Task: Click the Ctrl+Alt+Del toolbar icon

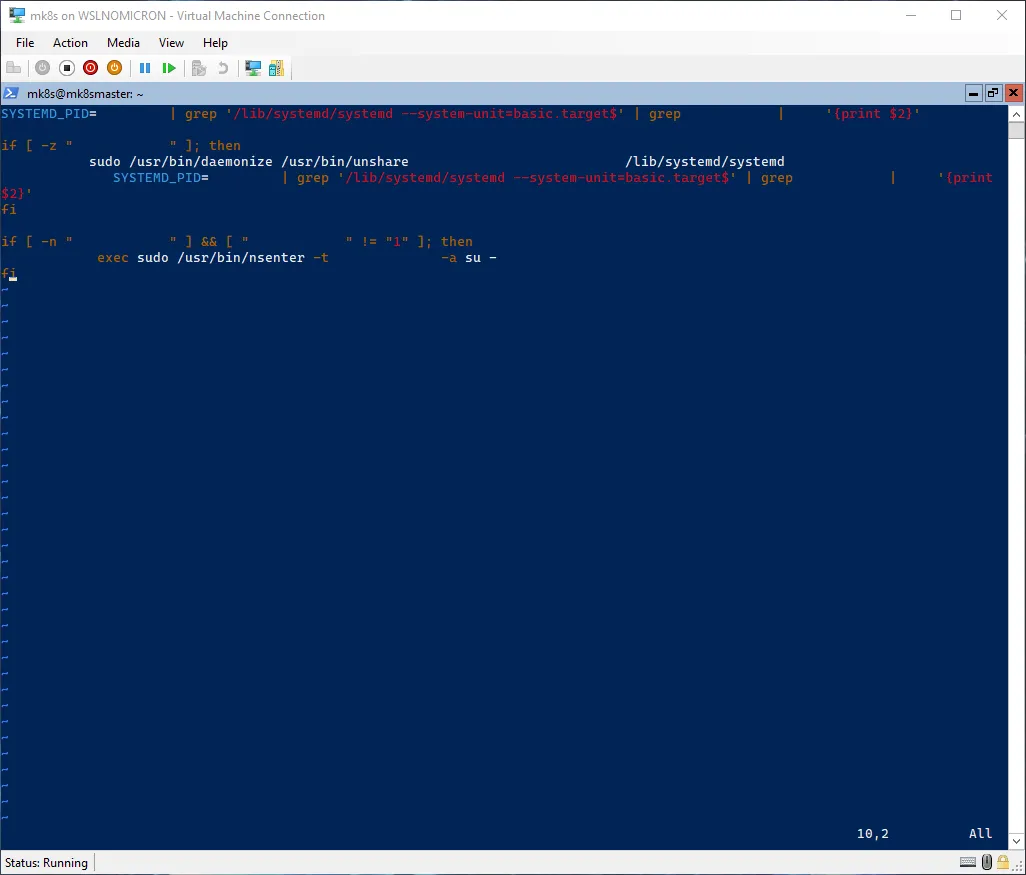Action: (x=13, y=68)
